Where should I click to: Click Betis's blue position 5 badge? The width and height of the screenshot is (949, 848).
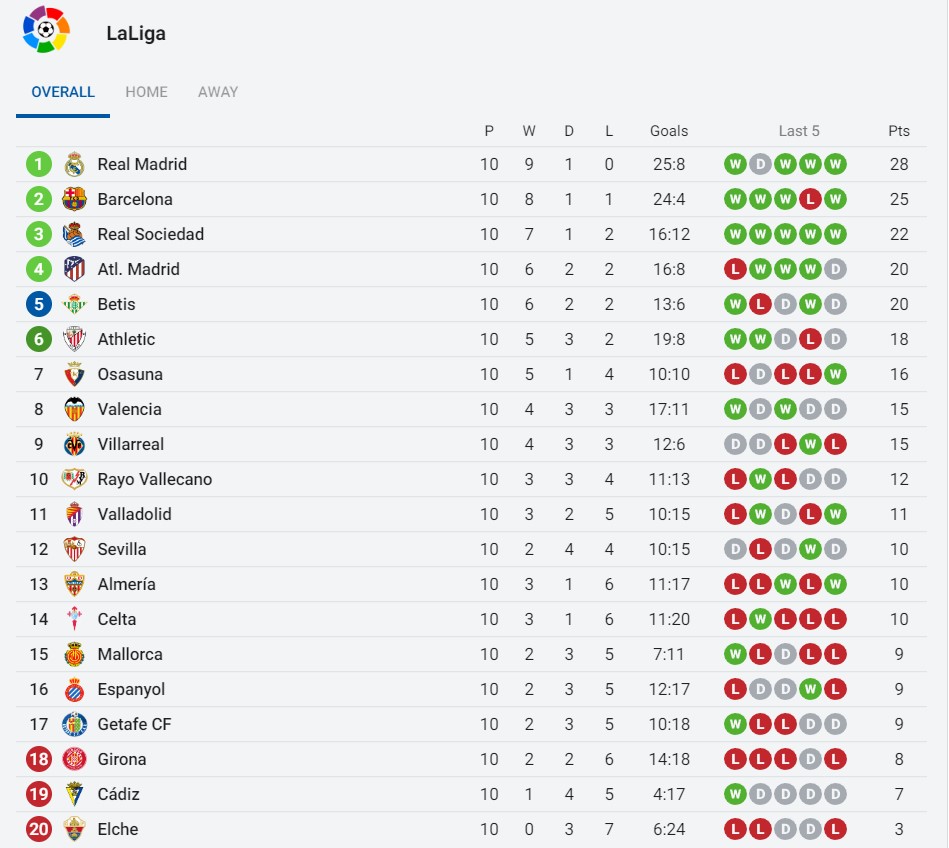click(x=39, y=304)
